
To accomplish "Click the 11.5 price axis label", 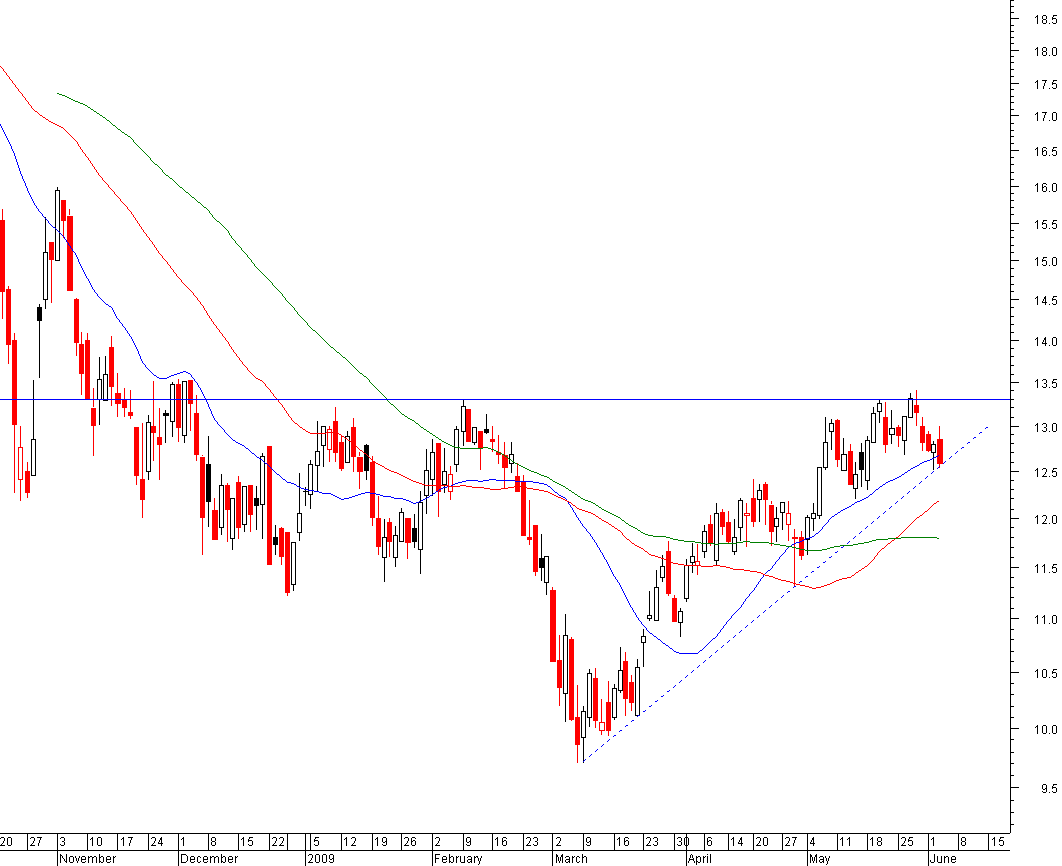I will [1045, 569].
